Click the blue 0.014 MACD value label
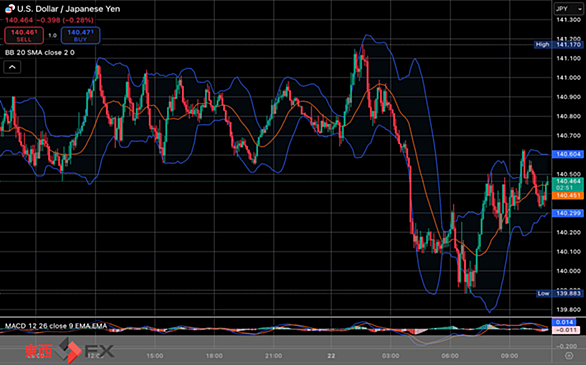 [564, 322]
